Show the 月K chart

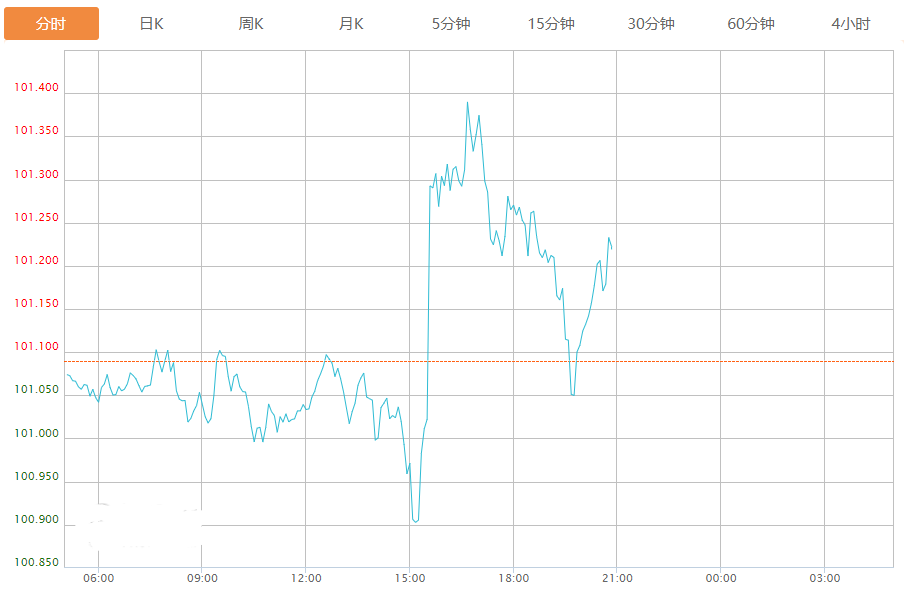pyautogui.click(x=351, y=24)
